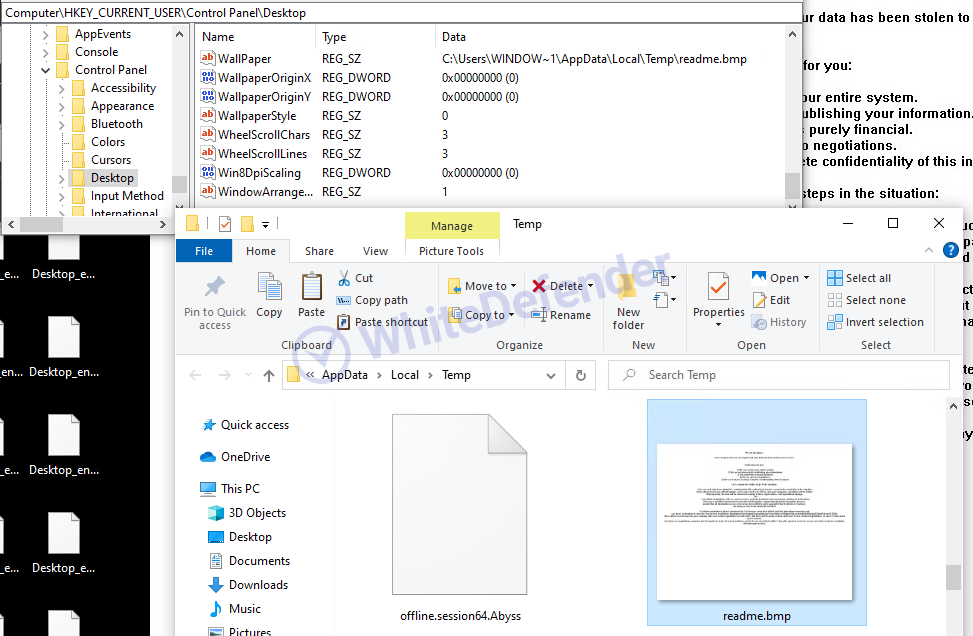Viewport: 973px width, 636px height.
Task: Select the Desktop registry key
Action: pyautogui.click(x=112, y=178)
